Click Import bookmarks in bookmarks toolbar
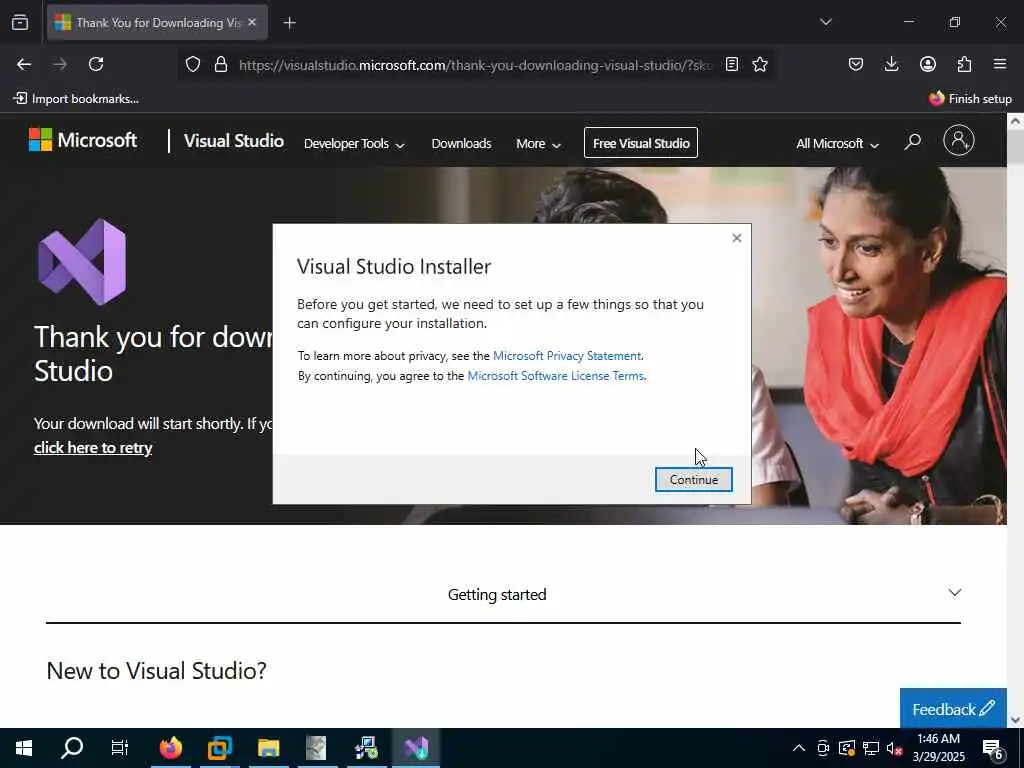This screenshot has width=1024, height=768. [76, 99]
